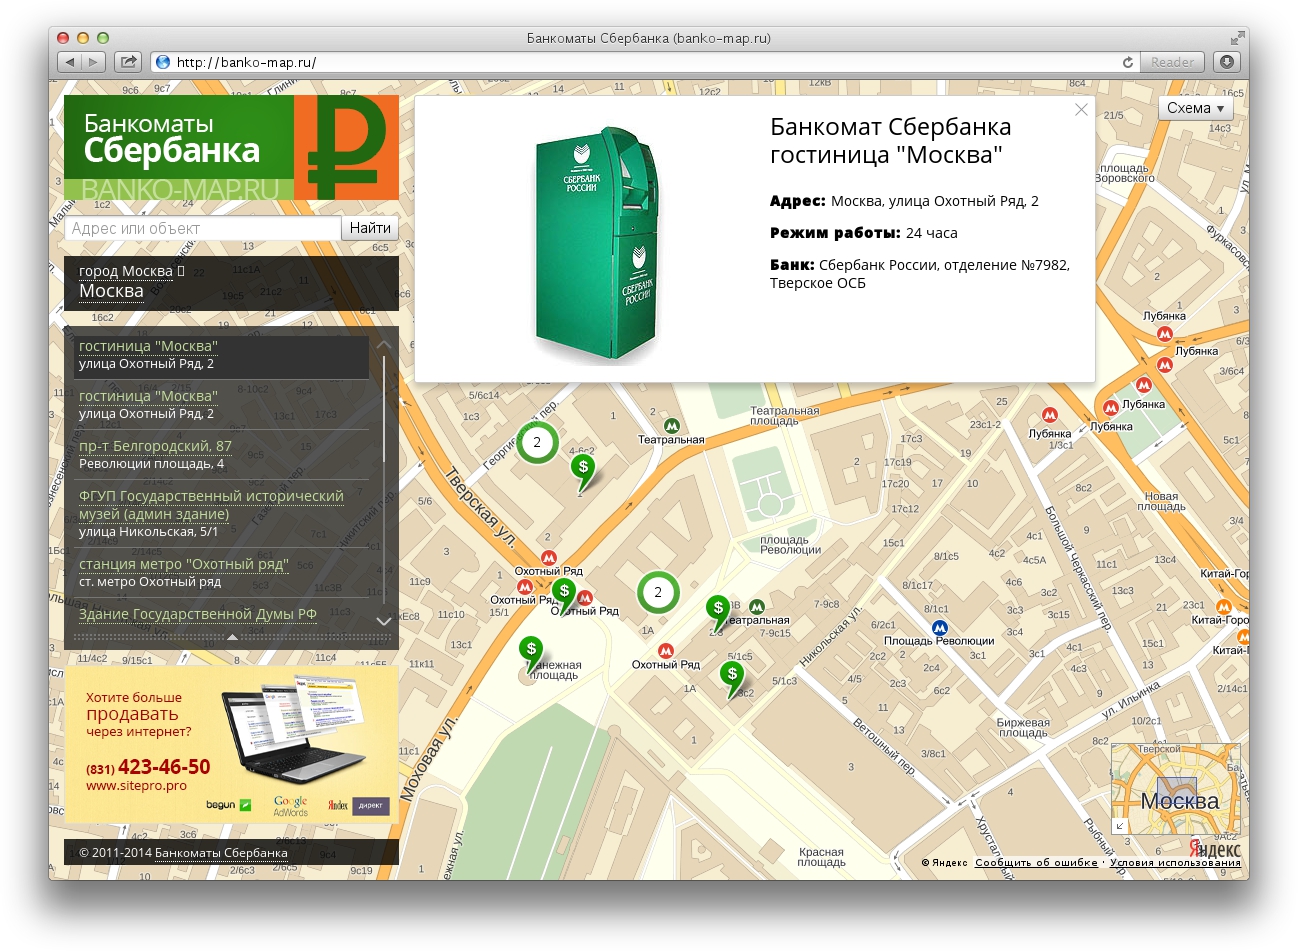Click the large Москва city link

(111, 291)
